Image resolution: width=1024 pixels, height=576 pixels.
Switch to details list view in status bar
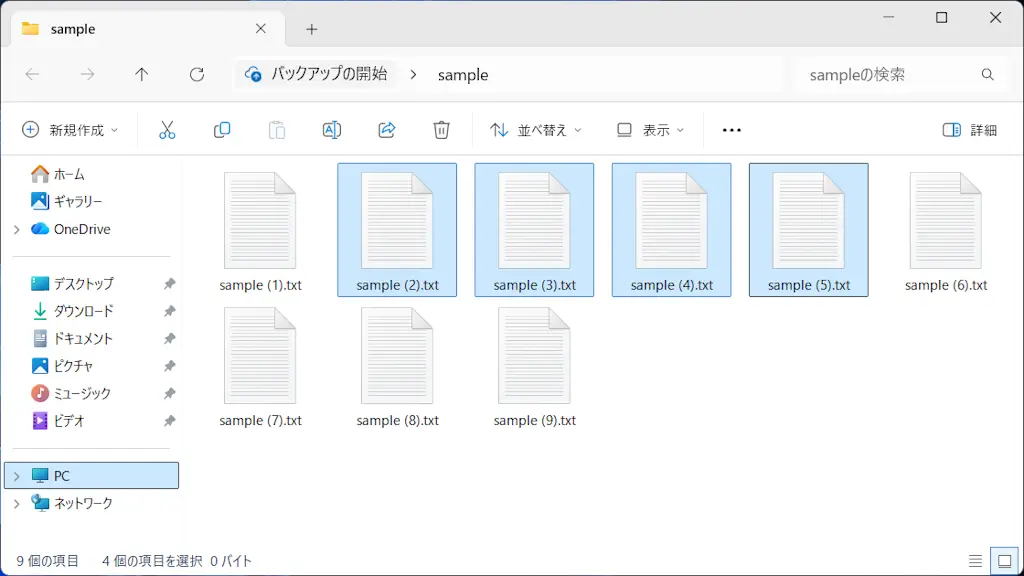click(975, 561)
